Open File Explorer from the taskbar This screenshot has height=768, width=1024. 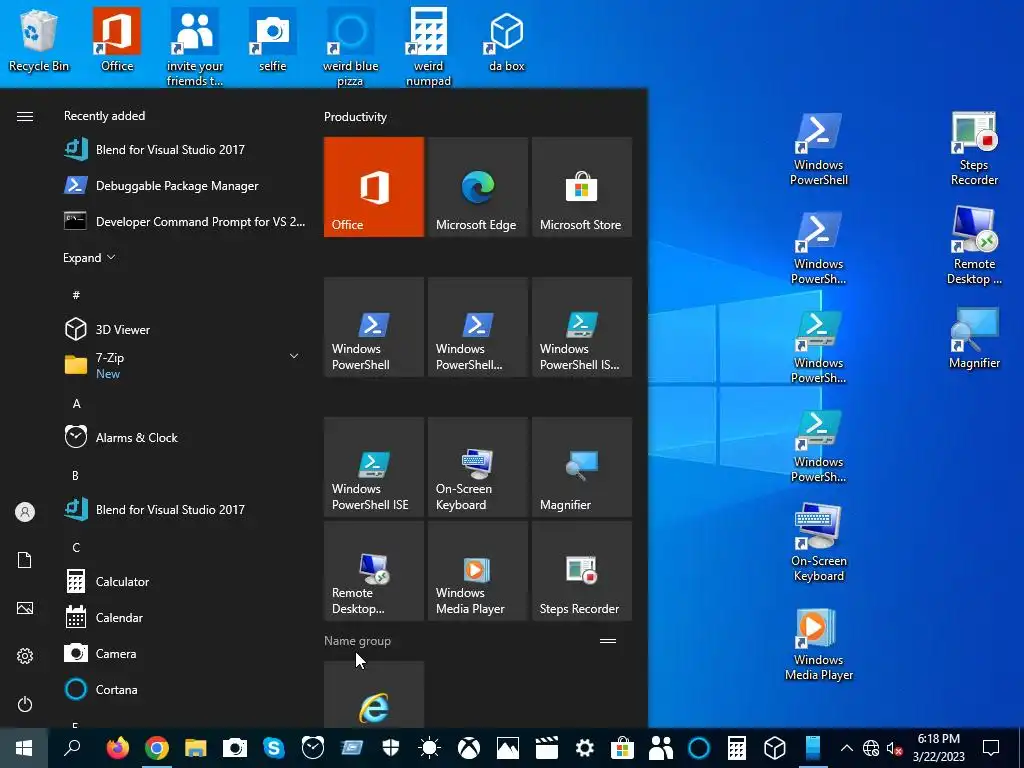[195, 748]
